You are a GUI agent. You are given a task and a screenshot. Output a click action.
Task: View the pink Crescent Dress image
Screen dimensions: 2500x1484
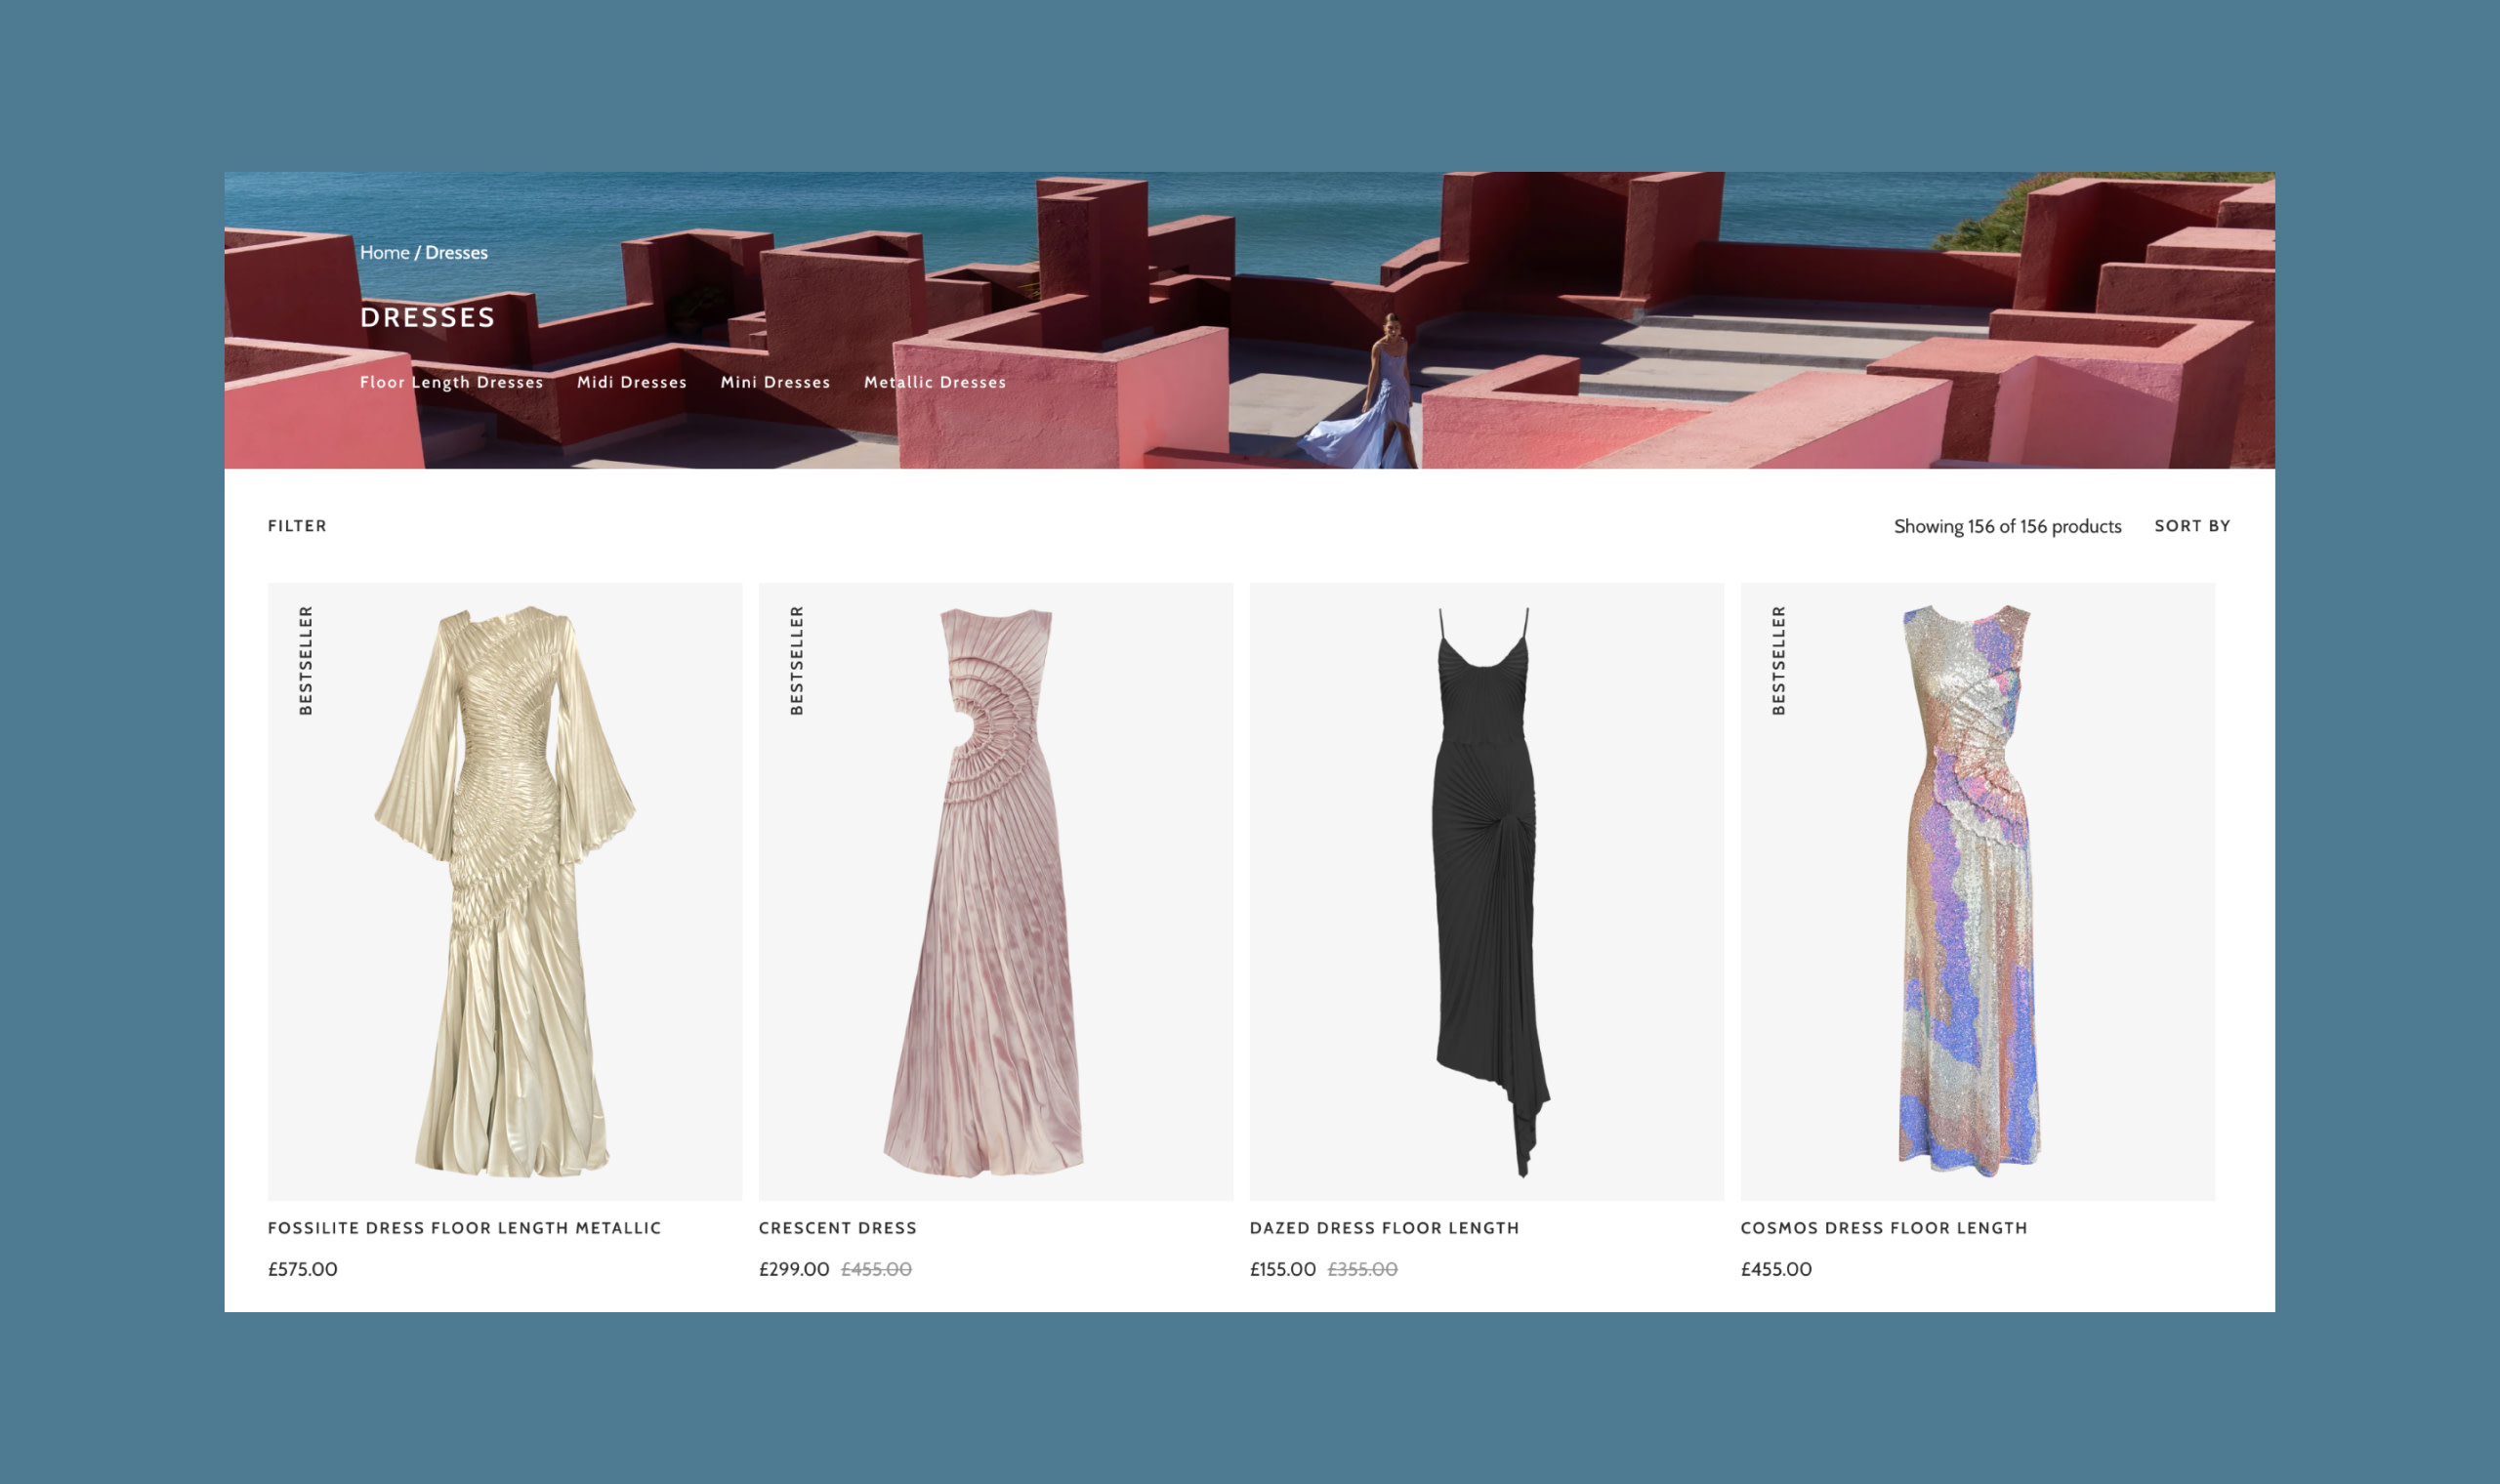click(995, 890)
